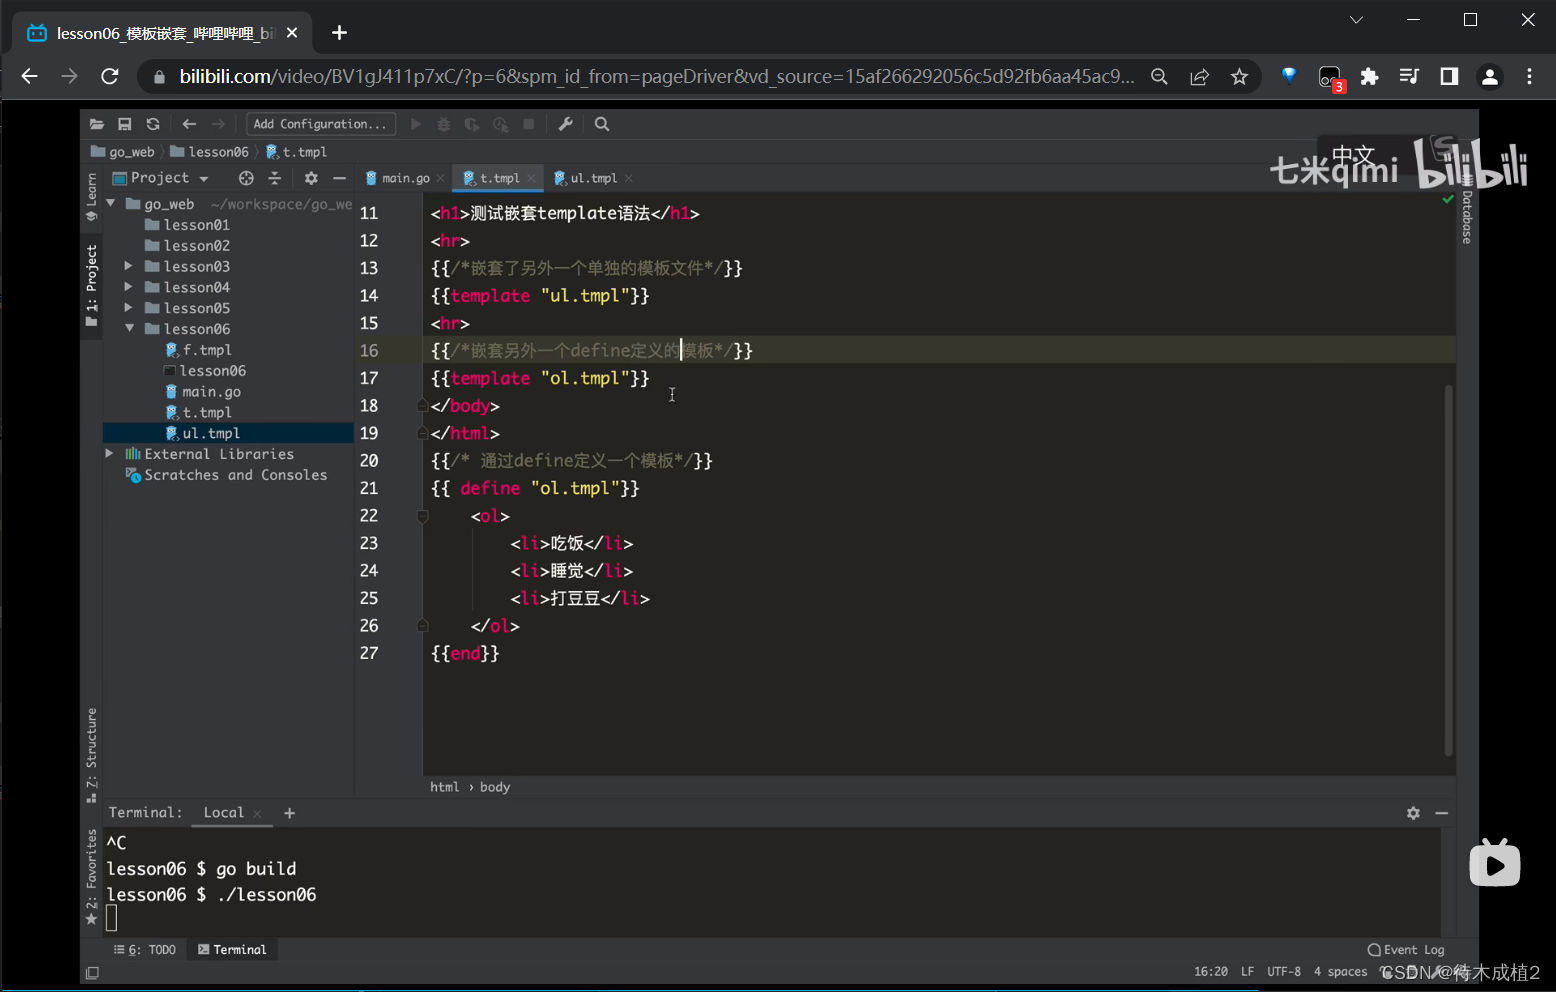Add new terminal session with plus icon
The height and width of the screenshot is (992, 1556).
coord(290,813)
